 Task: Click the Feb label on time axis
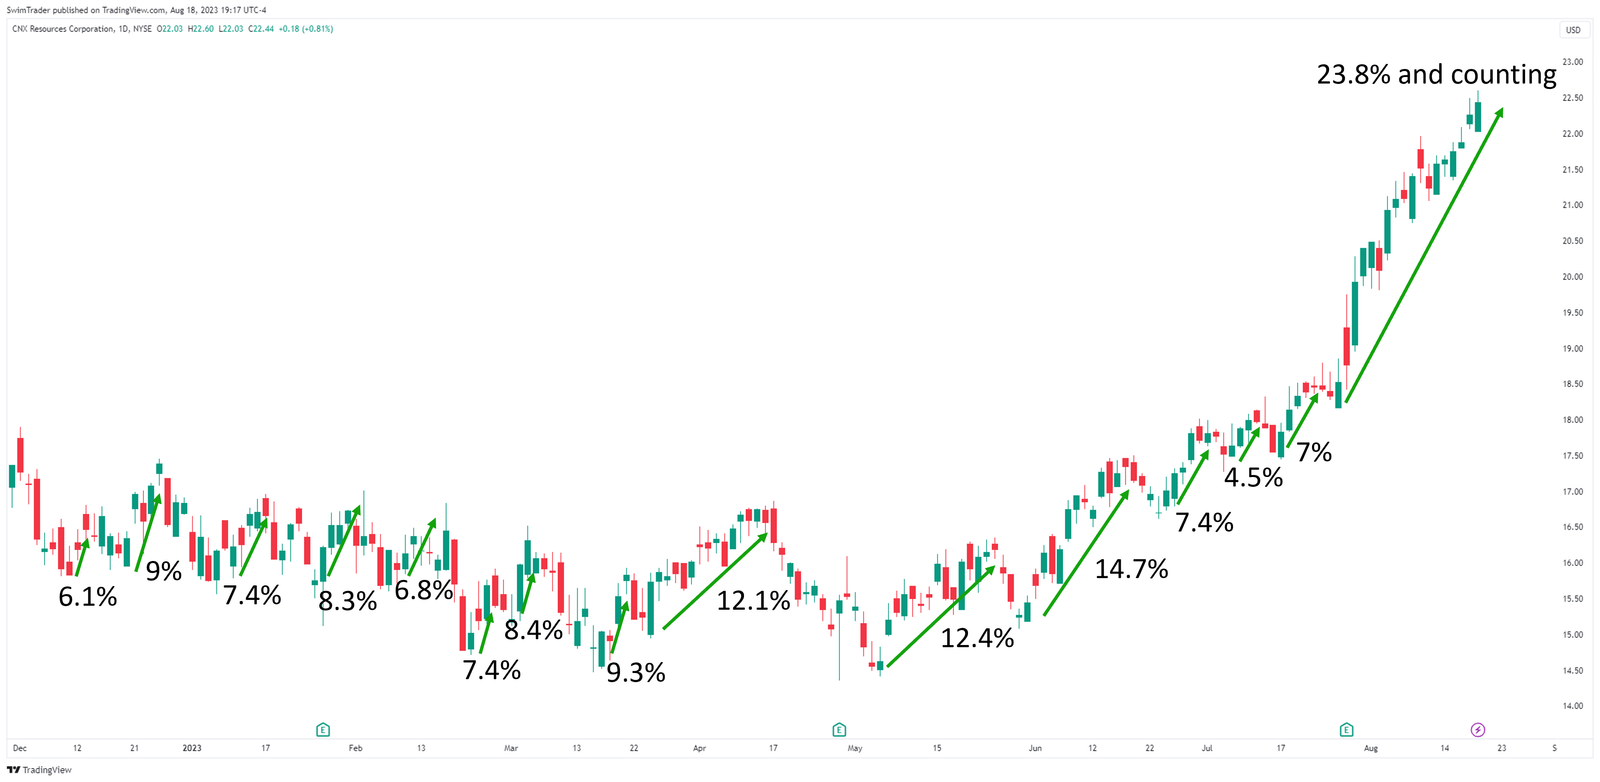pyautogui.click(x=355, y=748)
